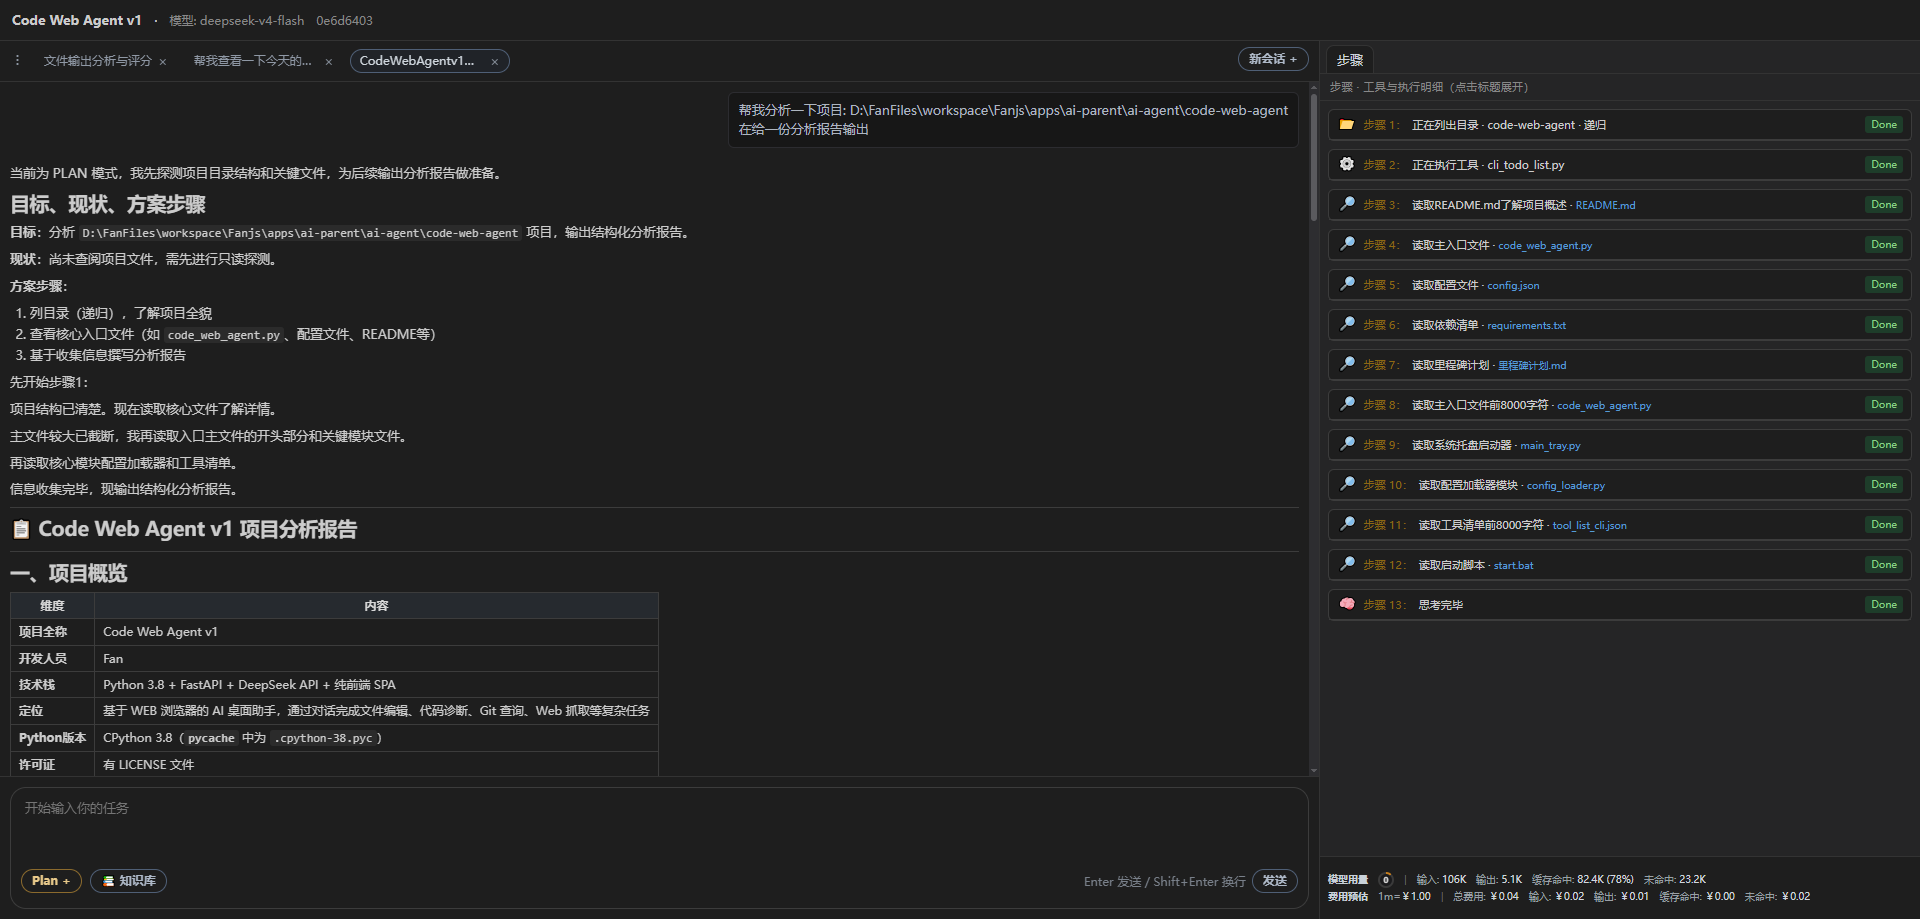Expand step 5 读取配置文件
The height and width of the screenshot is (919, 1920).
[1445, 285]
